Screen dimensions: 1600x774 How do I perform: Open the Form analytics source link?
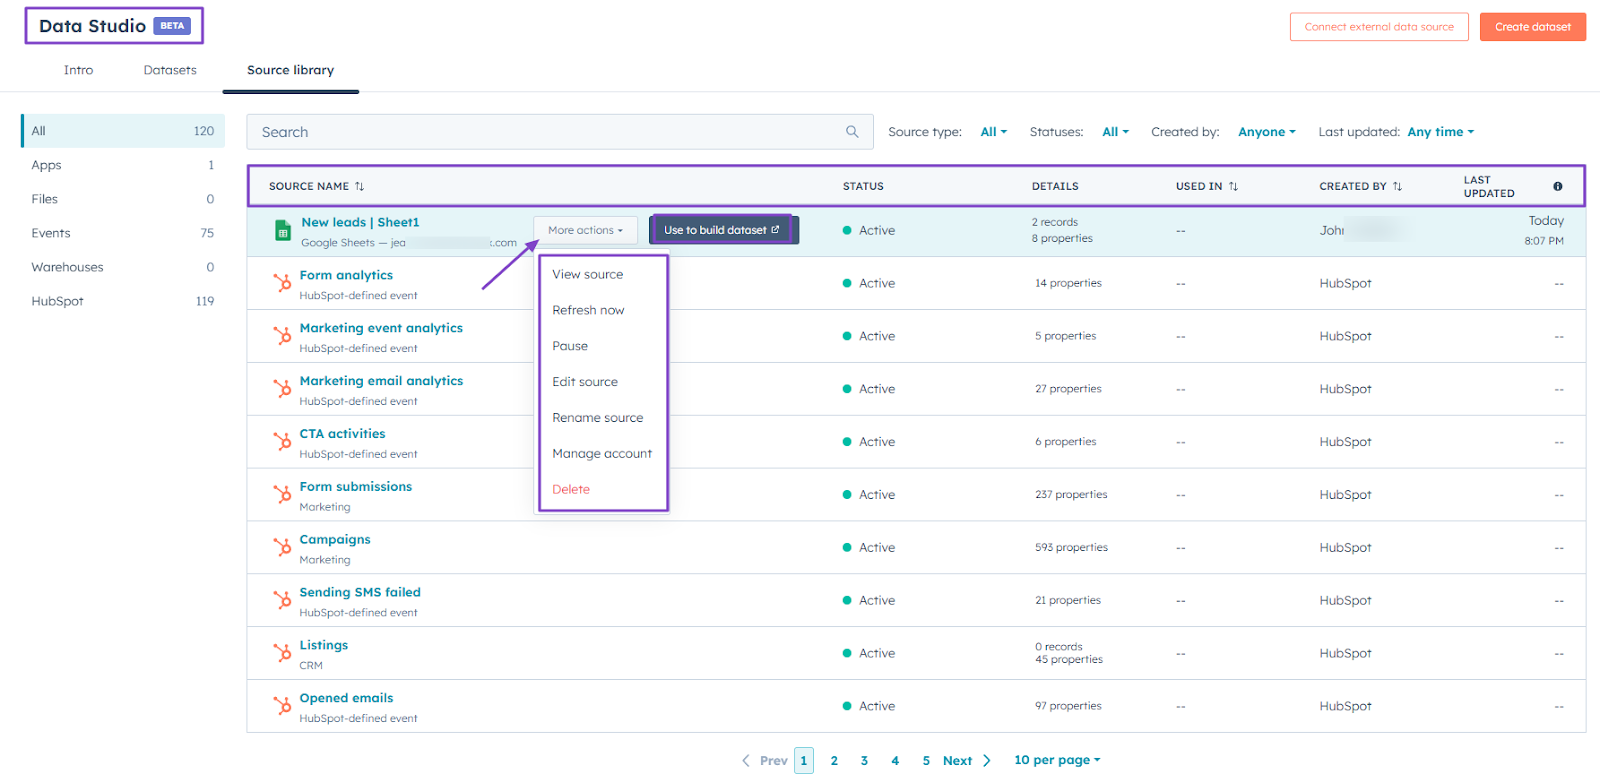[346, 275]
